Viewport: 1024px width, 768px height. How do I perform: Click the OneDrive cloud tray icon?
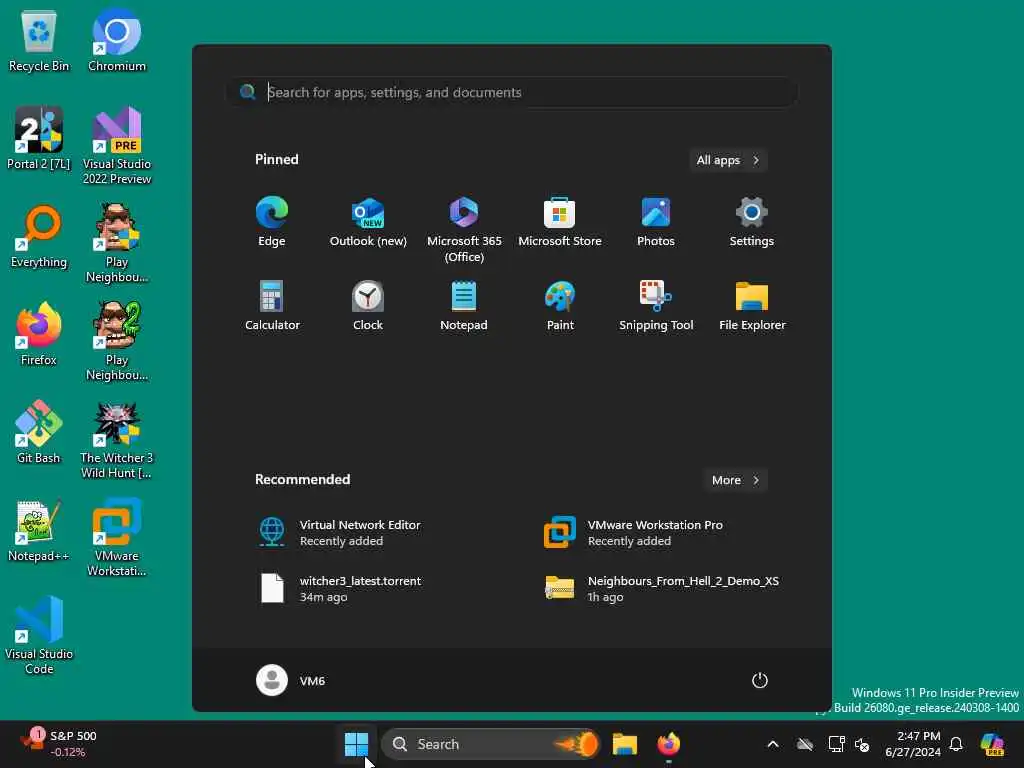click(x=805, y=744)
